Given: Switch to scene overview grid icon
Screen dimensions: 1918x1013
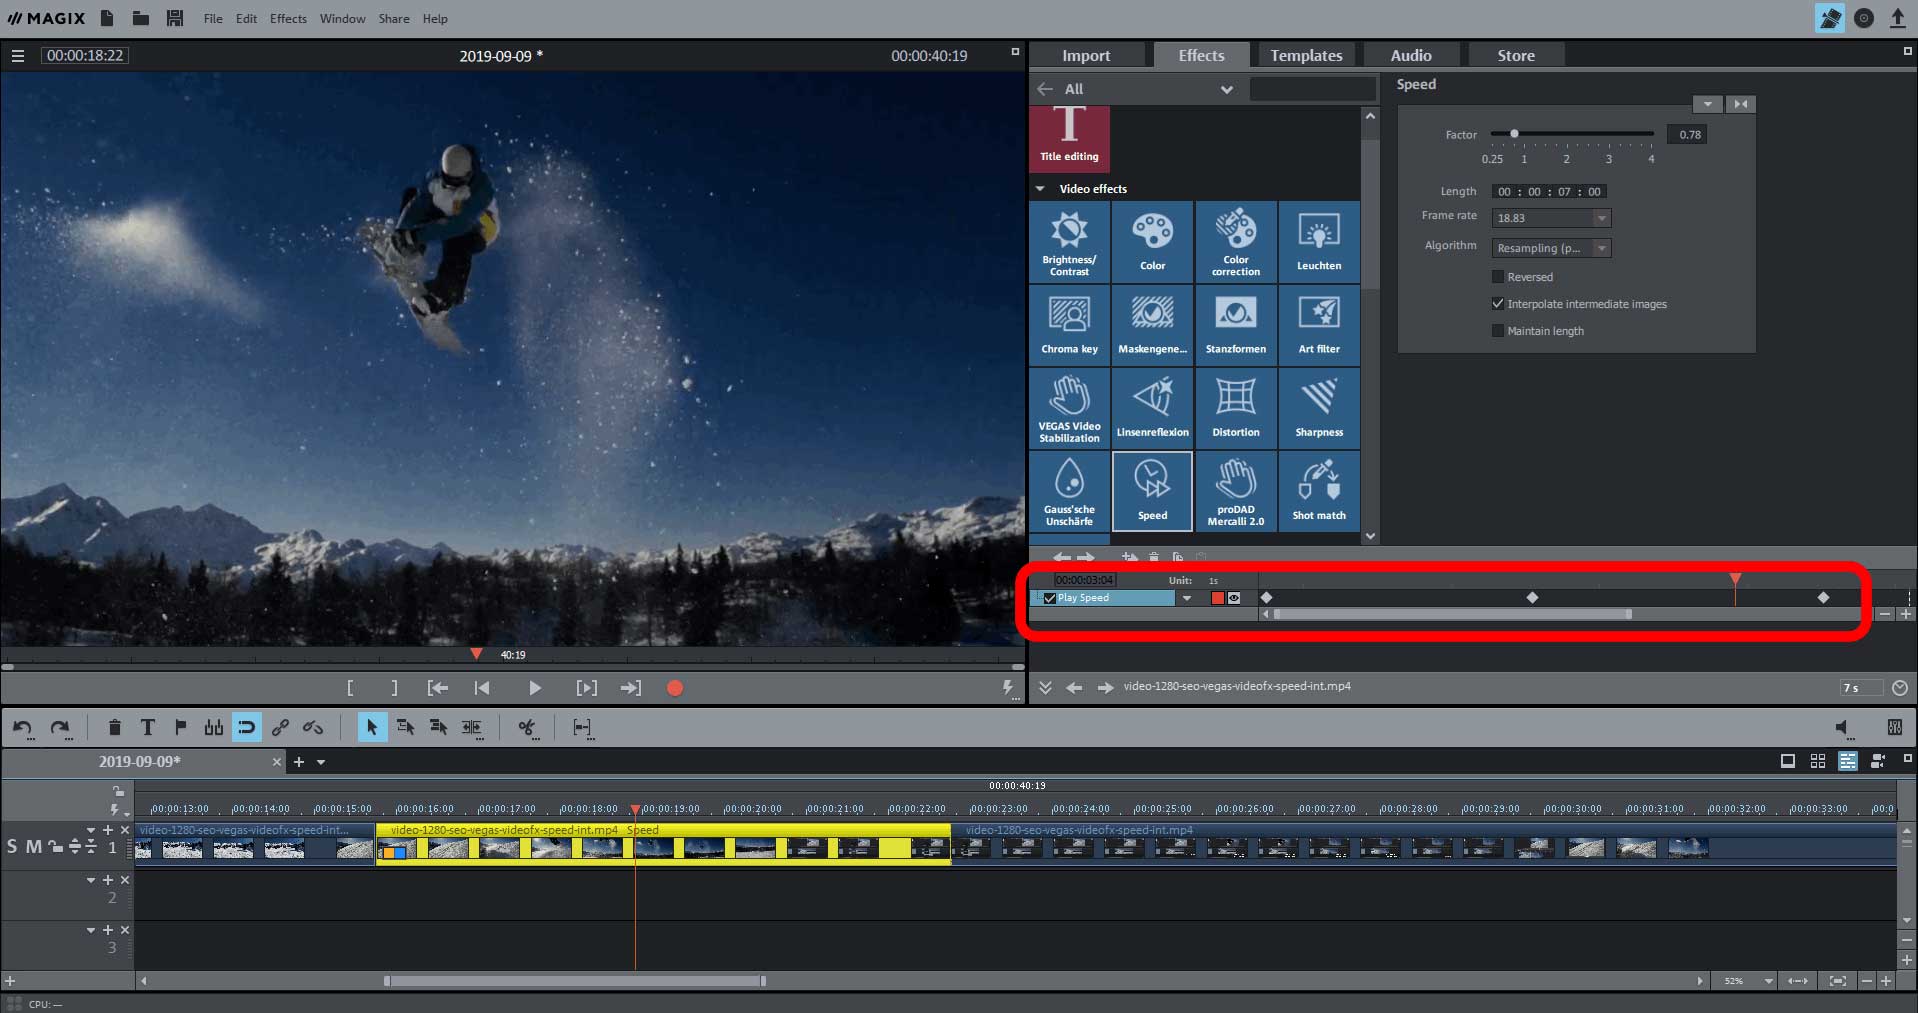Looking at the screenshot, I should (x=1818, y=761).
